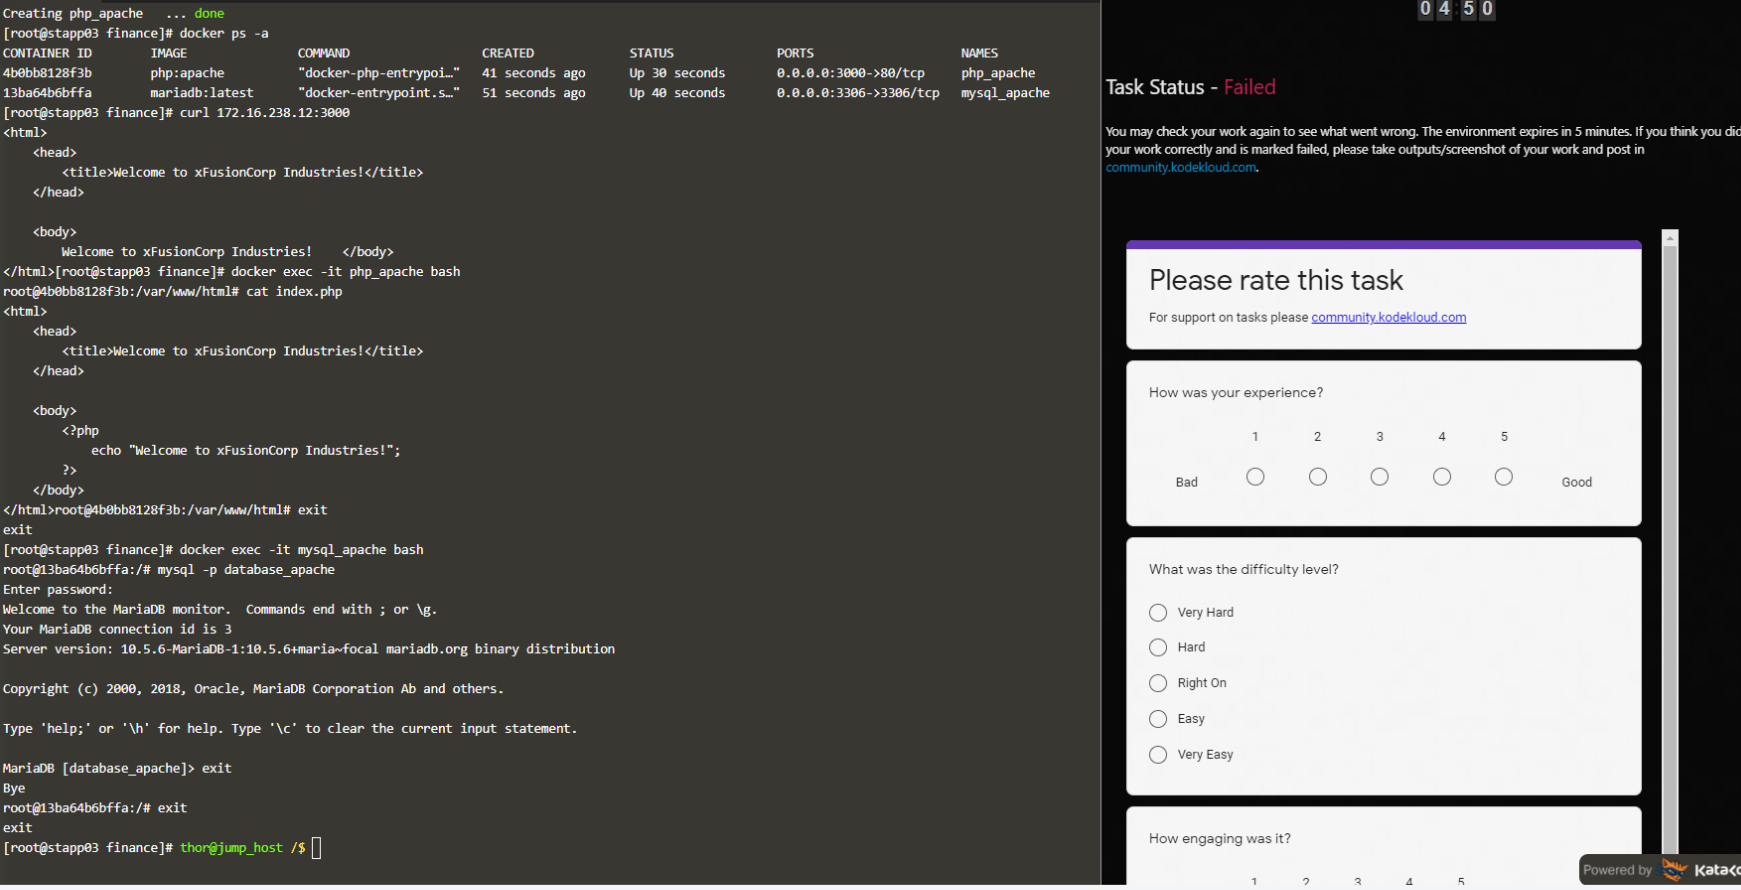Screen dimensions: 1741x890
Task: Rate the experience 5, Good
Action: 1504,477
